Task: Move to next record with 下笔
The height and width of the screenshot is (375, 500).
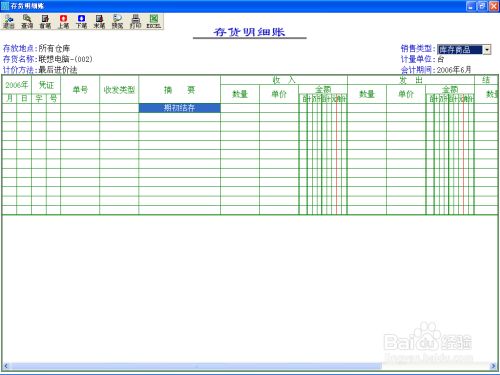Action: (81, 21)
